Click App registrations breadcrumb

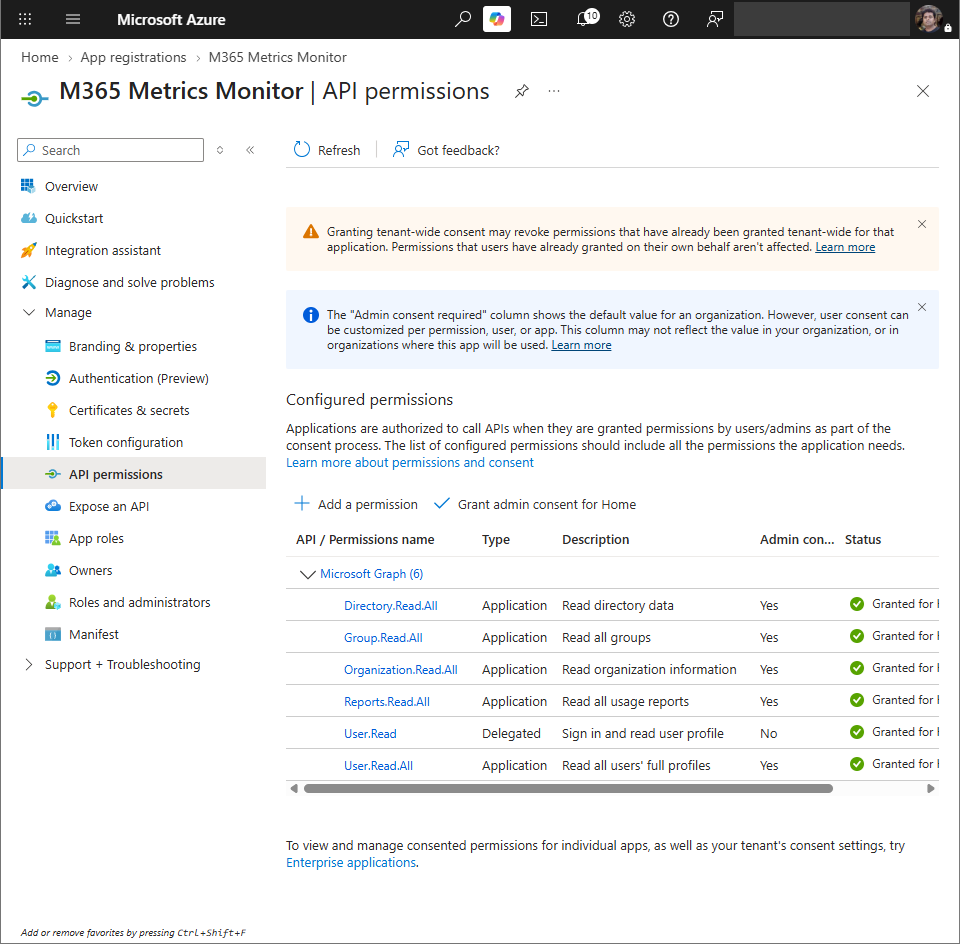click(x=133, y=57)
